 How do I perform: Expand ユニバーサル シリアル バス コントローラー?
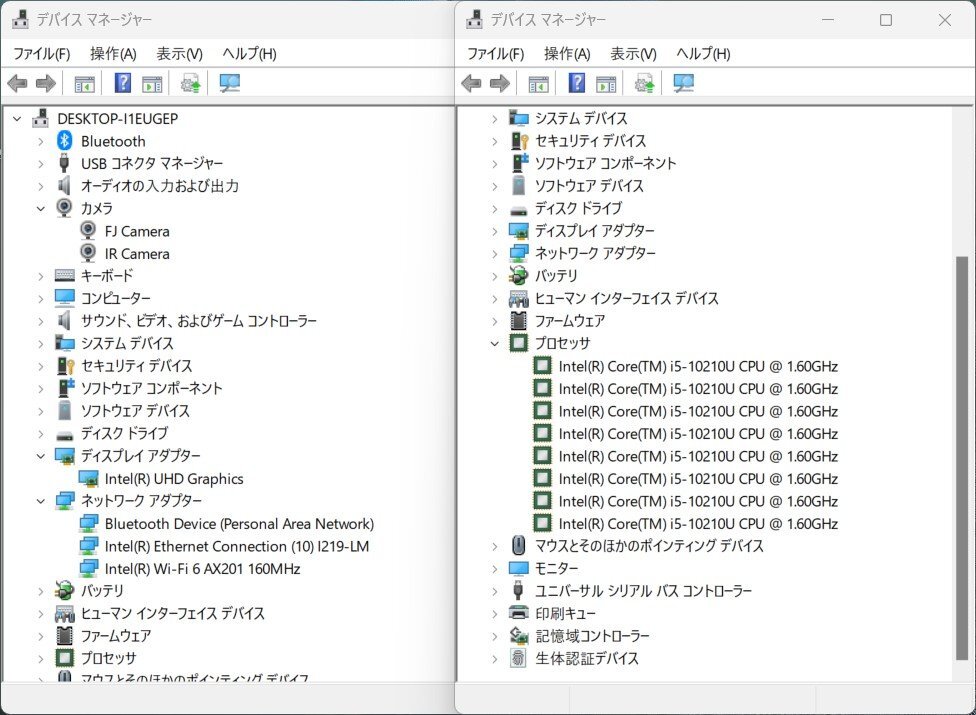tap(494, 591)
